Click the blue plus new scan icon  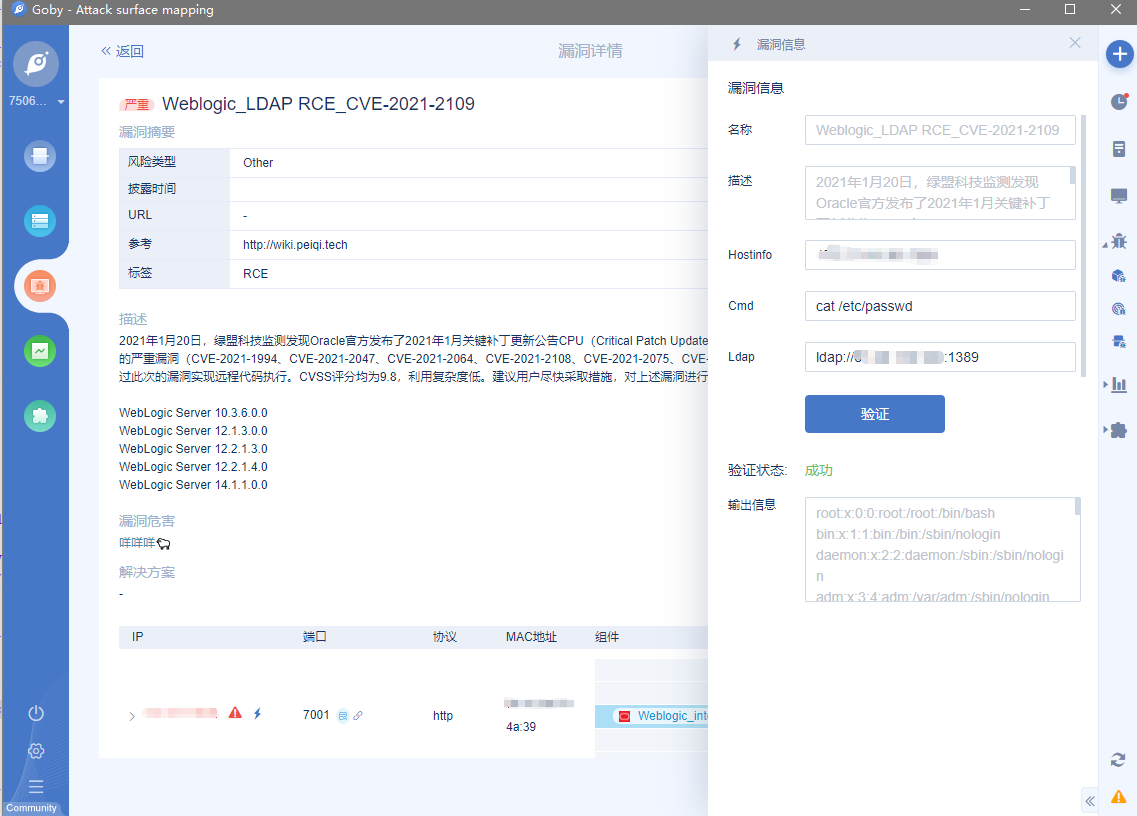coord(1119,54)
